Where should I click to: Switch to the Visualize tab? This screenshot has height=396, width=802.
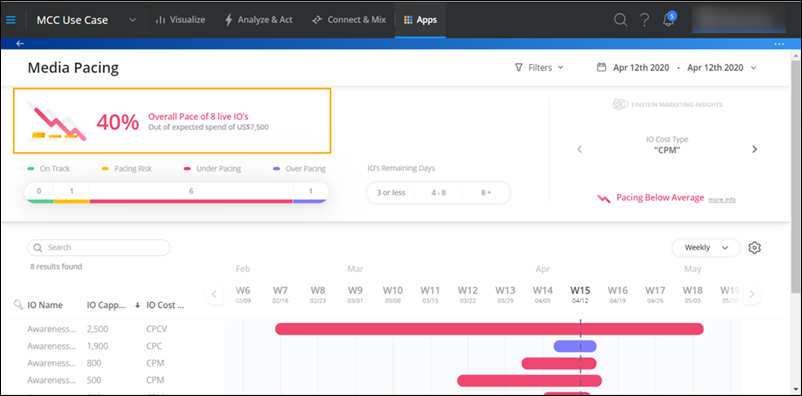pos(180,20)
